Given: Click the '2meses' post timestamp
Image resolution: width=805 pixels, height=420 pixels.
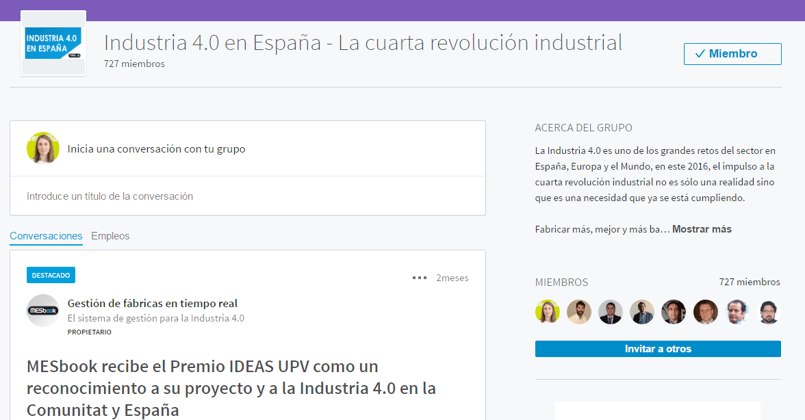Looking at the screenshot, I should coord(452,278).
